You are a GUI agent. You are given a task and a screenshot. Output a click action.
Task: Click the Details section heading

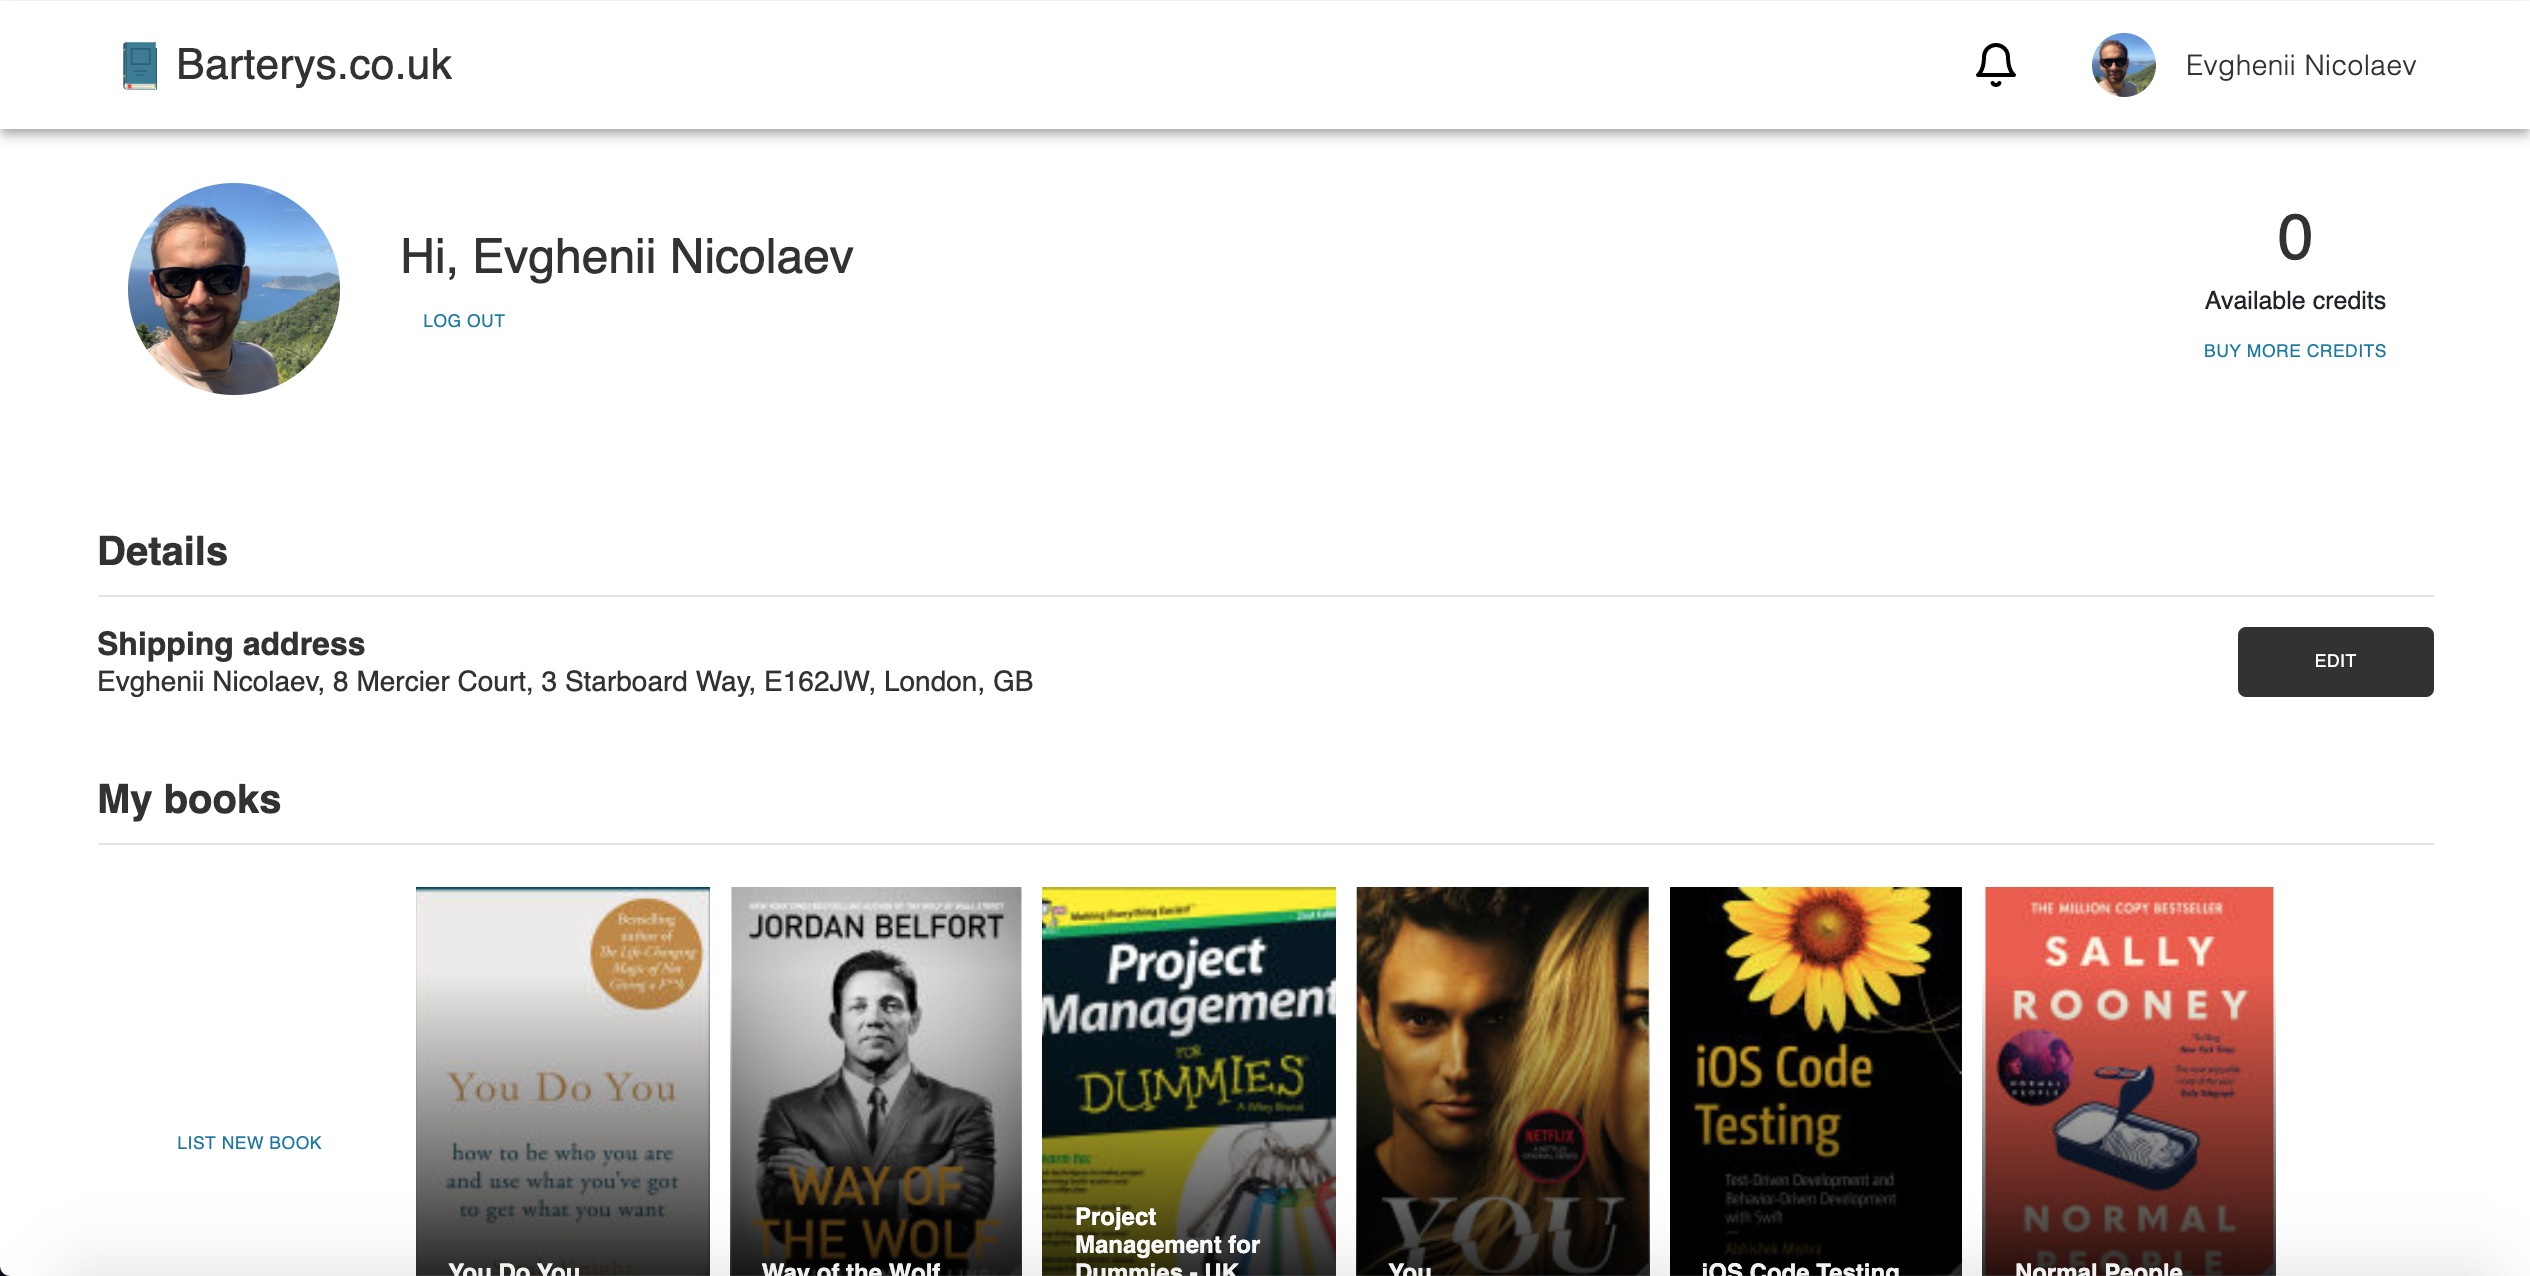162,552
